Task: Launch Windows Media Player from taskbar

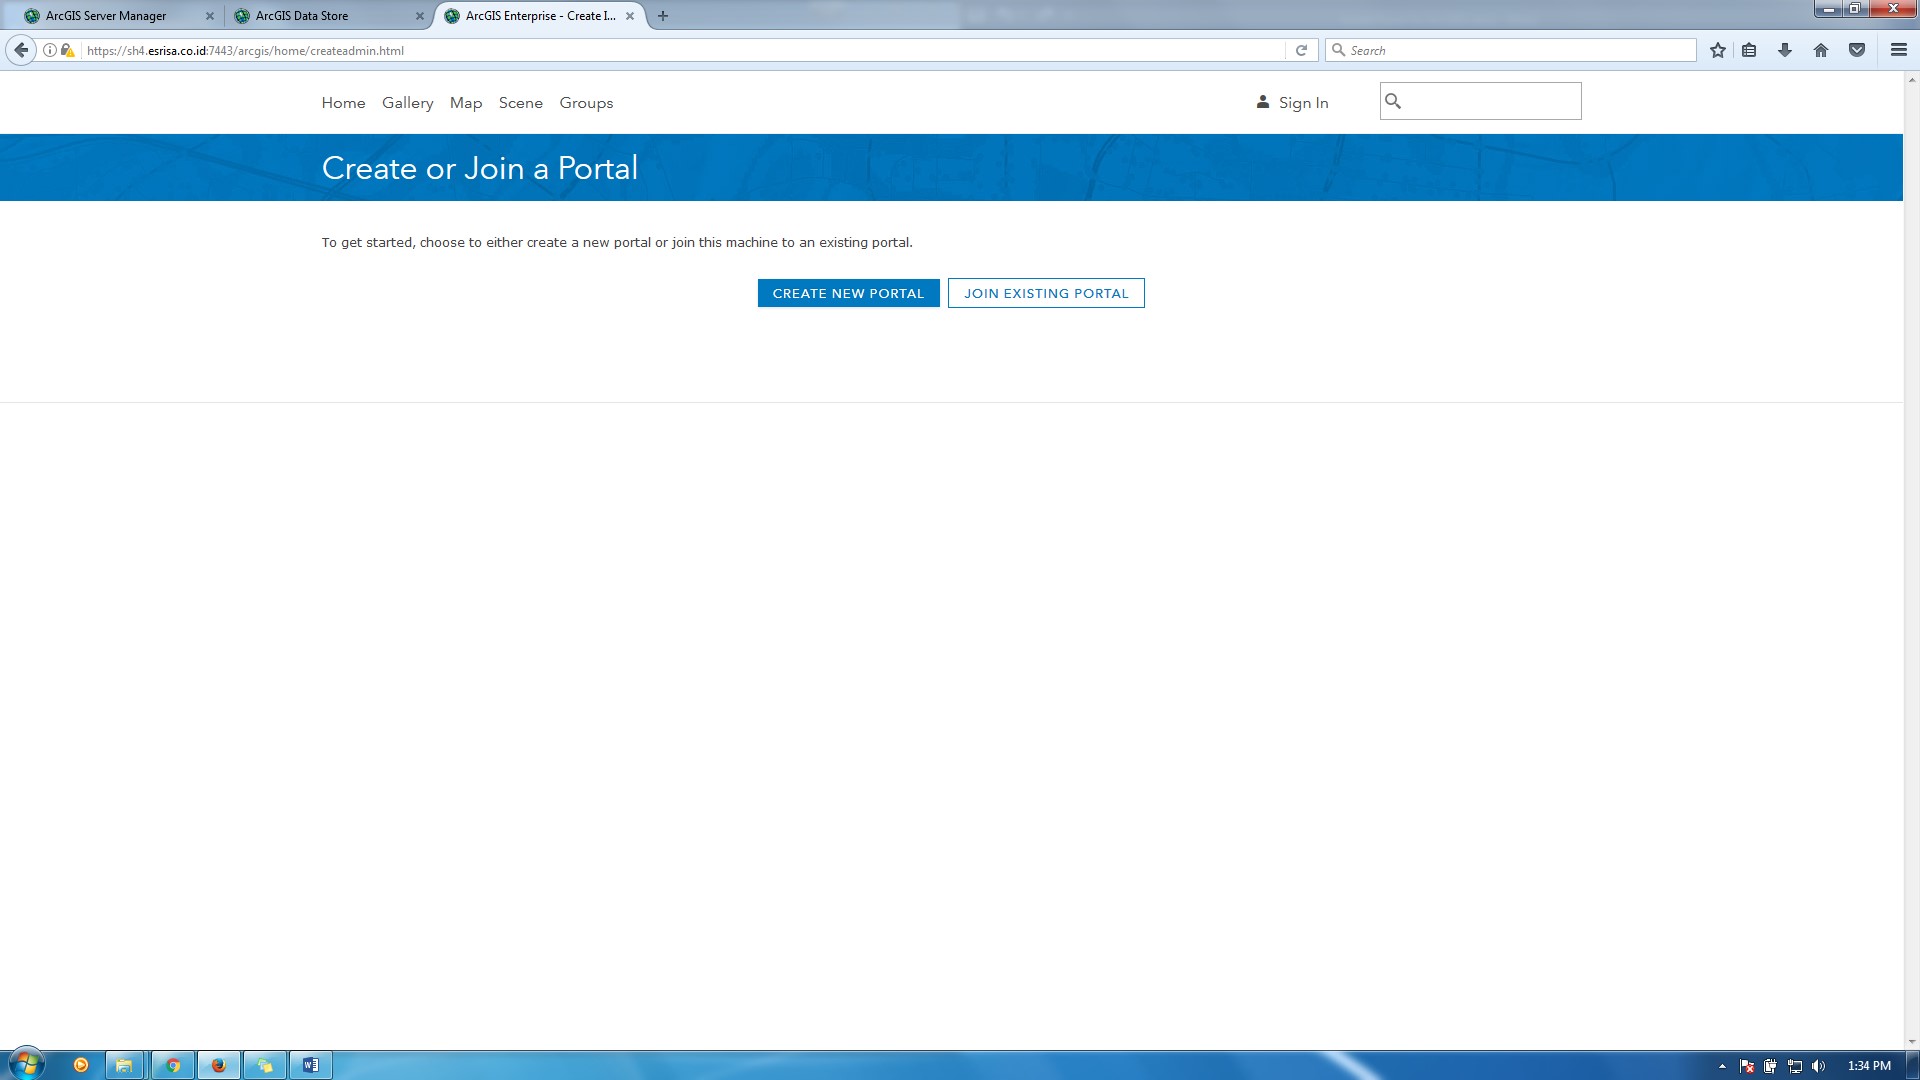Action: coord(81,1065)
